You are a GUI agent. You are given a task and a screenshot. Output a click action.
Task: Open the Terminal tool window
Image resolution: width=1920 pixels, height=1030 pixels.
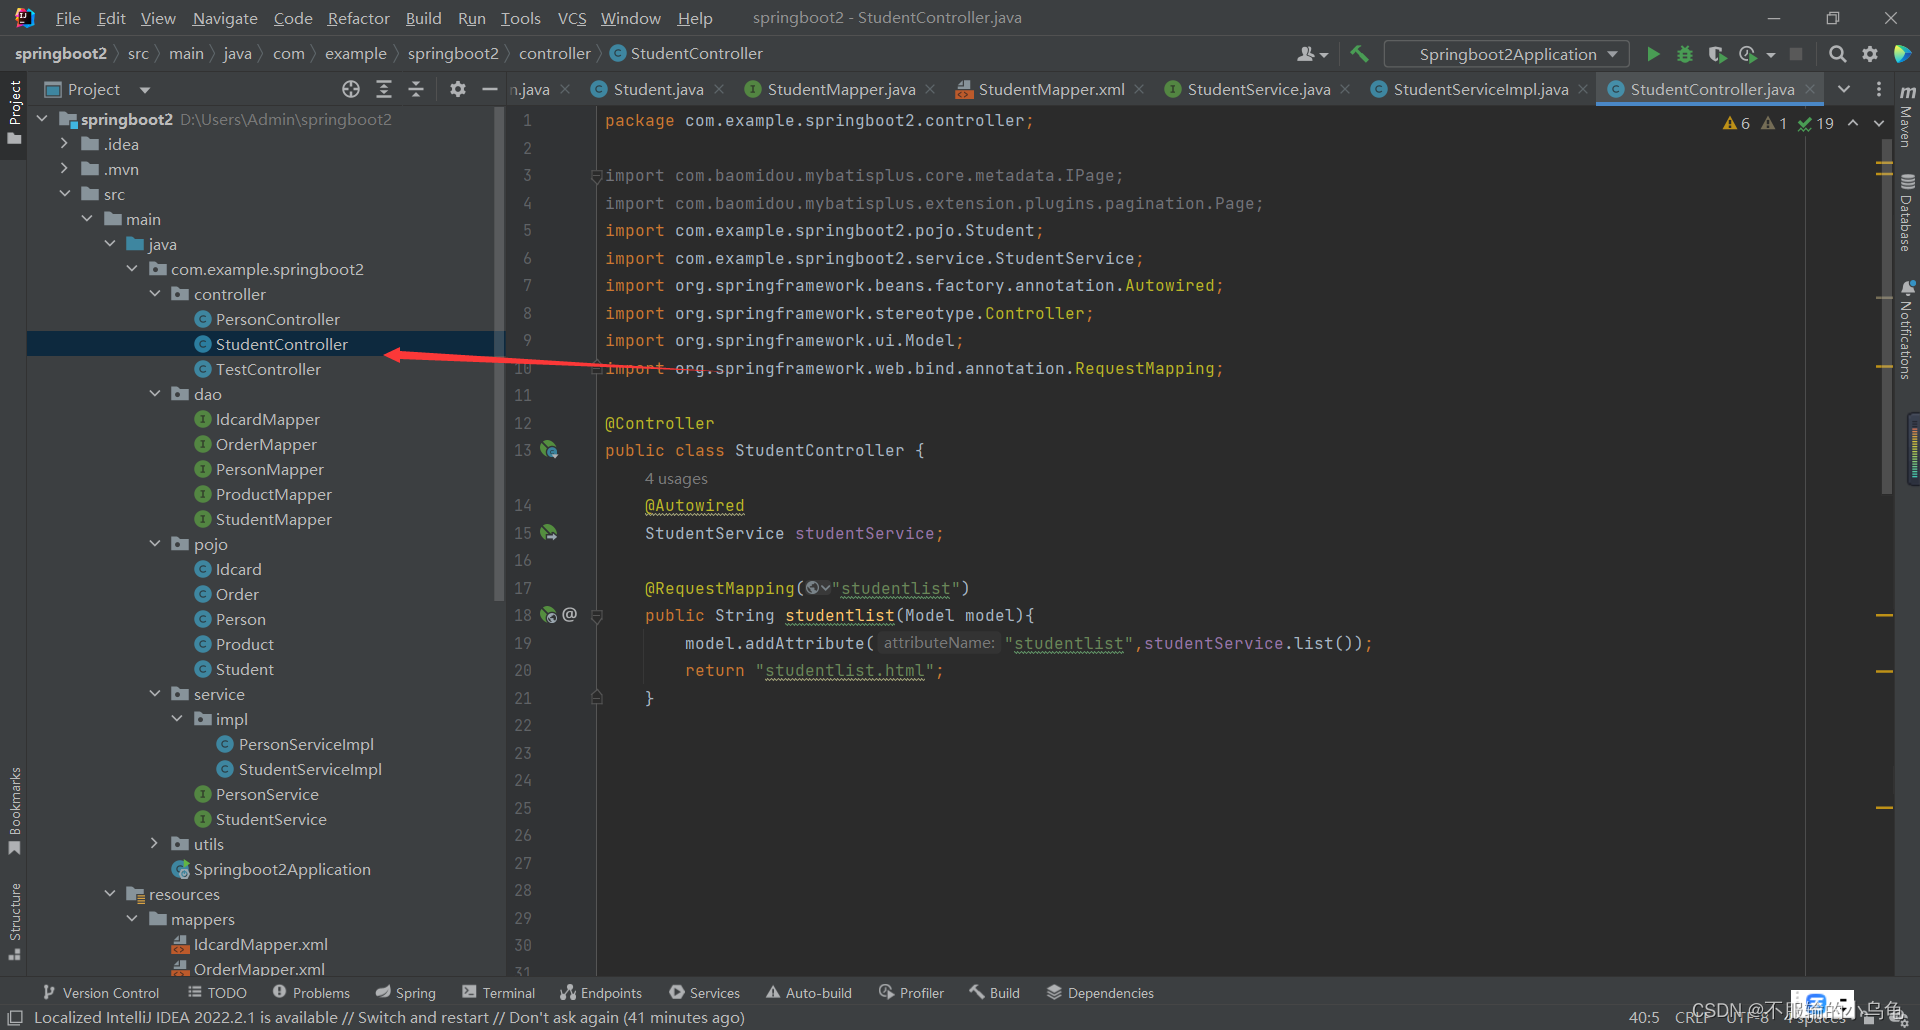(x=499, y=993)
